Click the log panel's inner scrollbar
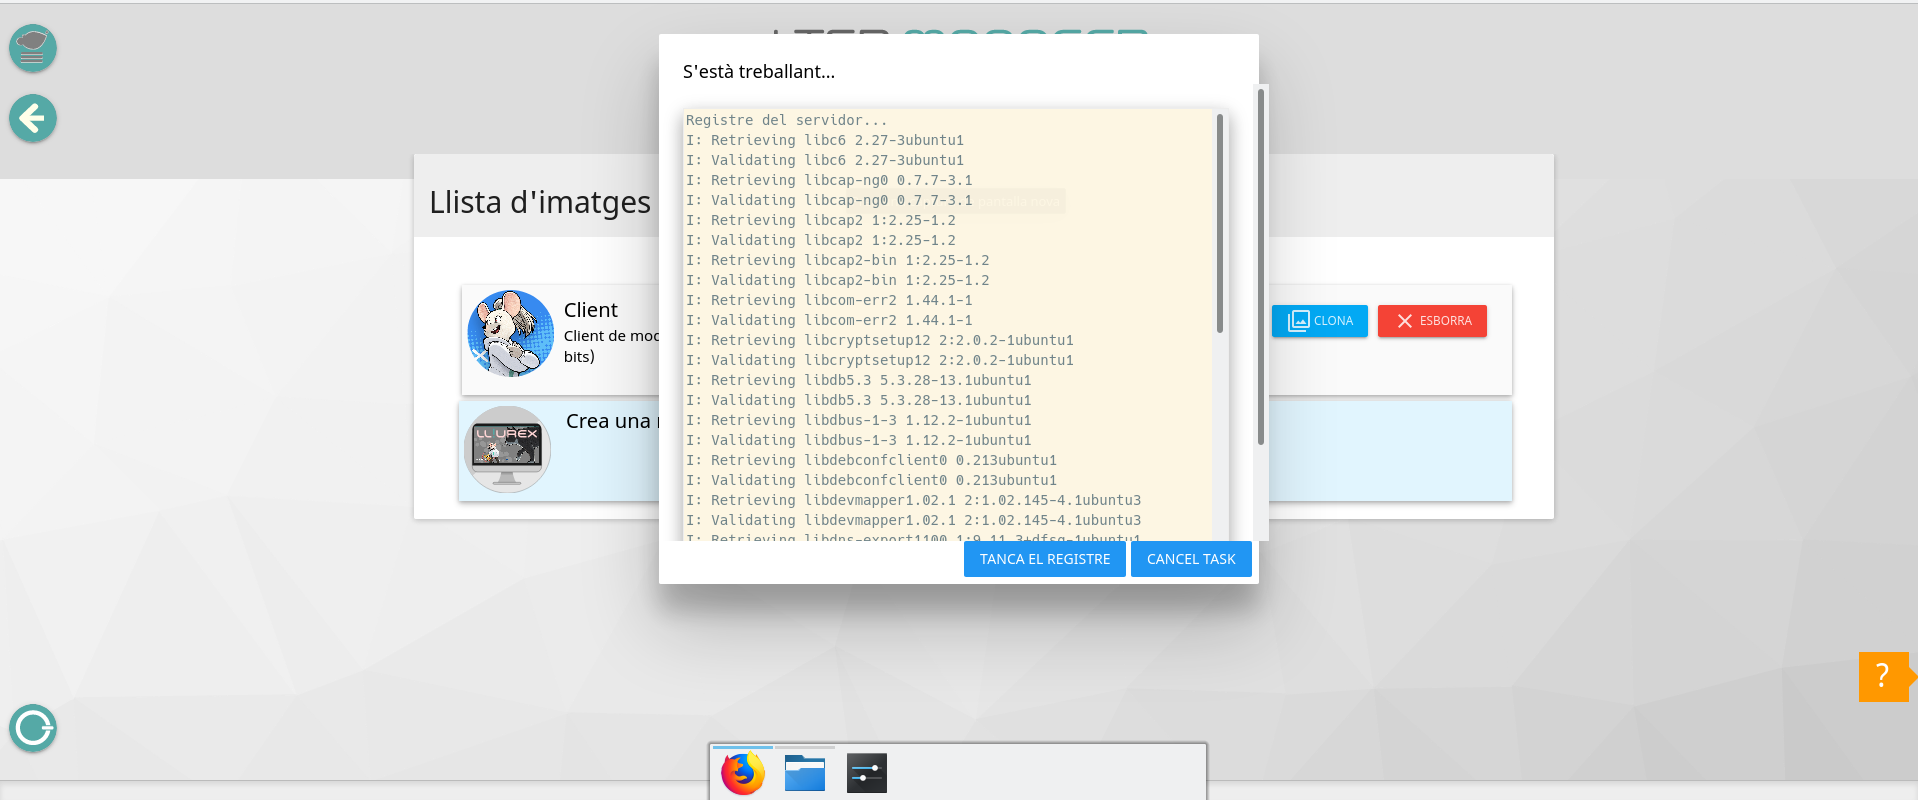Image resolution: width=1918 pixels, height=800 pixels. click(x=1219, y=225)
